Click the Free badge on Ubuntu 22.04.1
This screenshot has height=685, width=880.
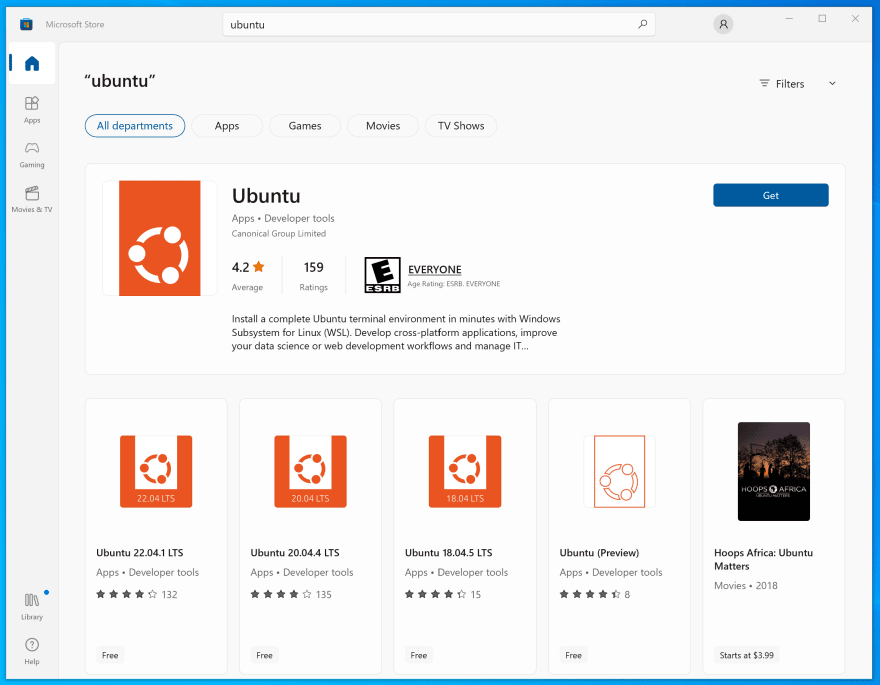(110, 655)
